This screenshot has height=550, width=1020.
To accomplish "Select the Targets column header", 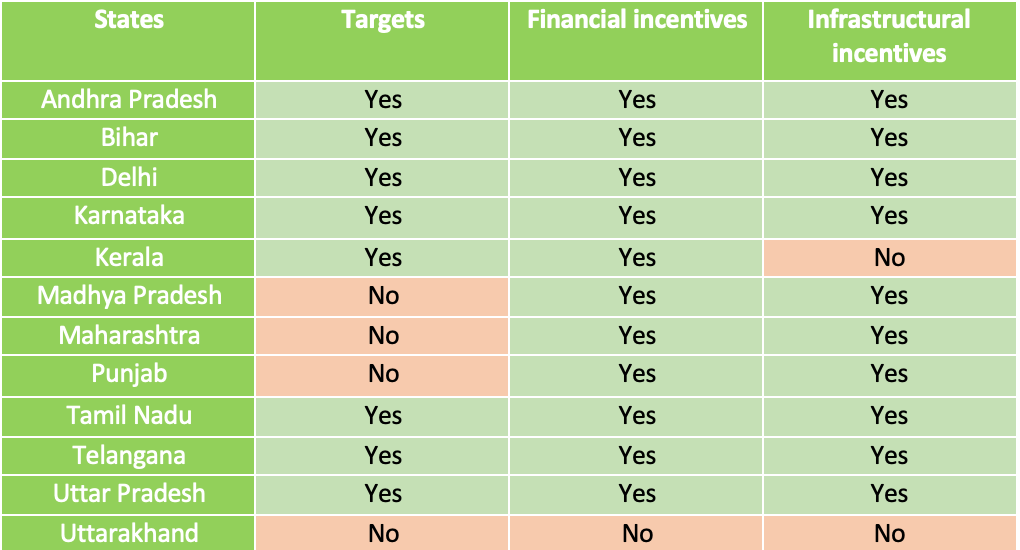I will click(x=382, y=41).
